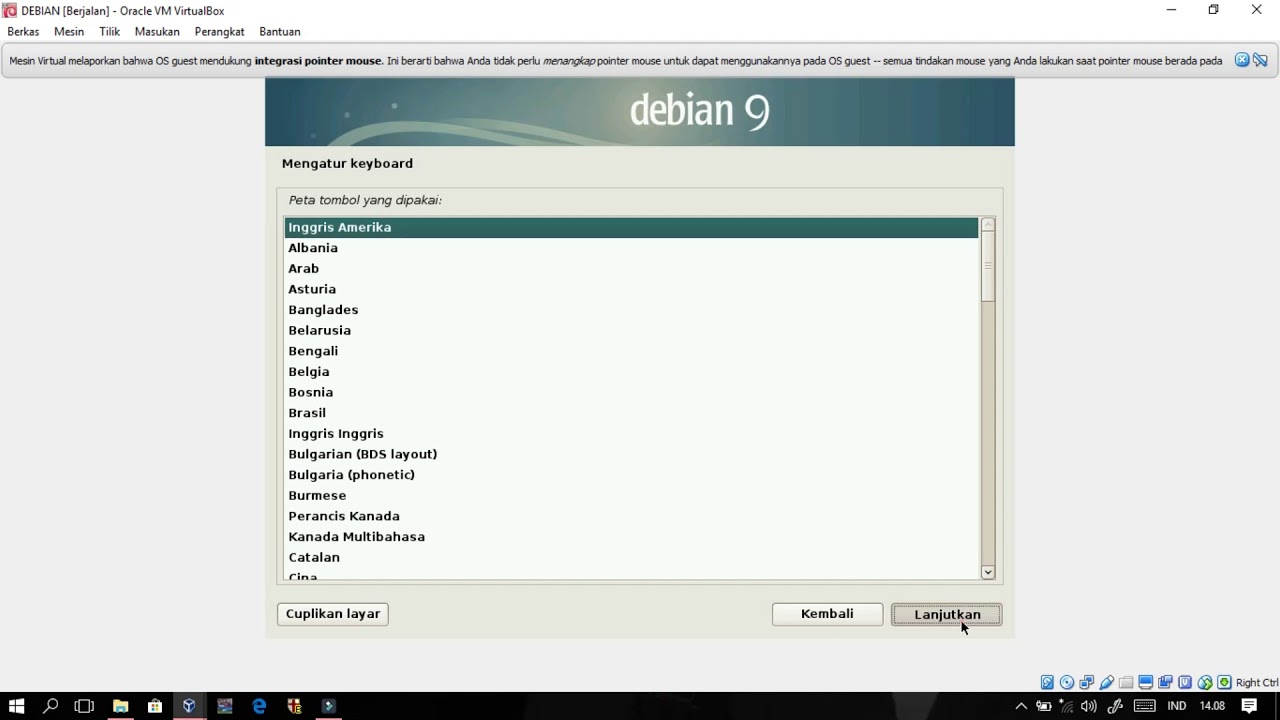Open Microsoft Edge from the taskbar
This screenshot has width=1280, height=720.
coord(259,706)
